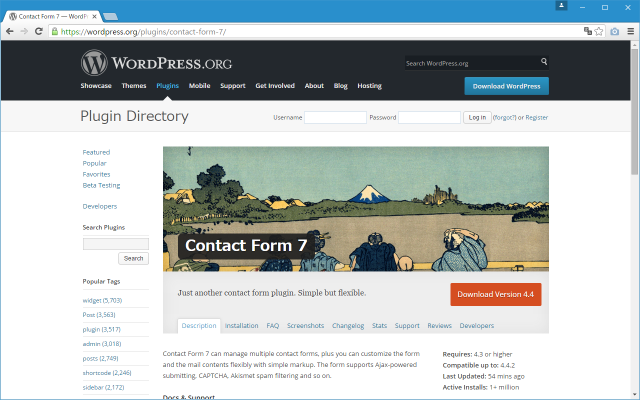
Task: Switch to the Installation tab
Action: point(242,326)
